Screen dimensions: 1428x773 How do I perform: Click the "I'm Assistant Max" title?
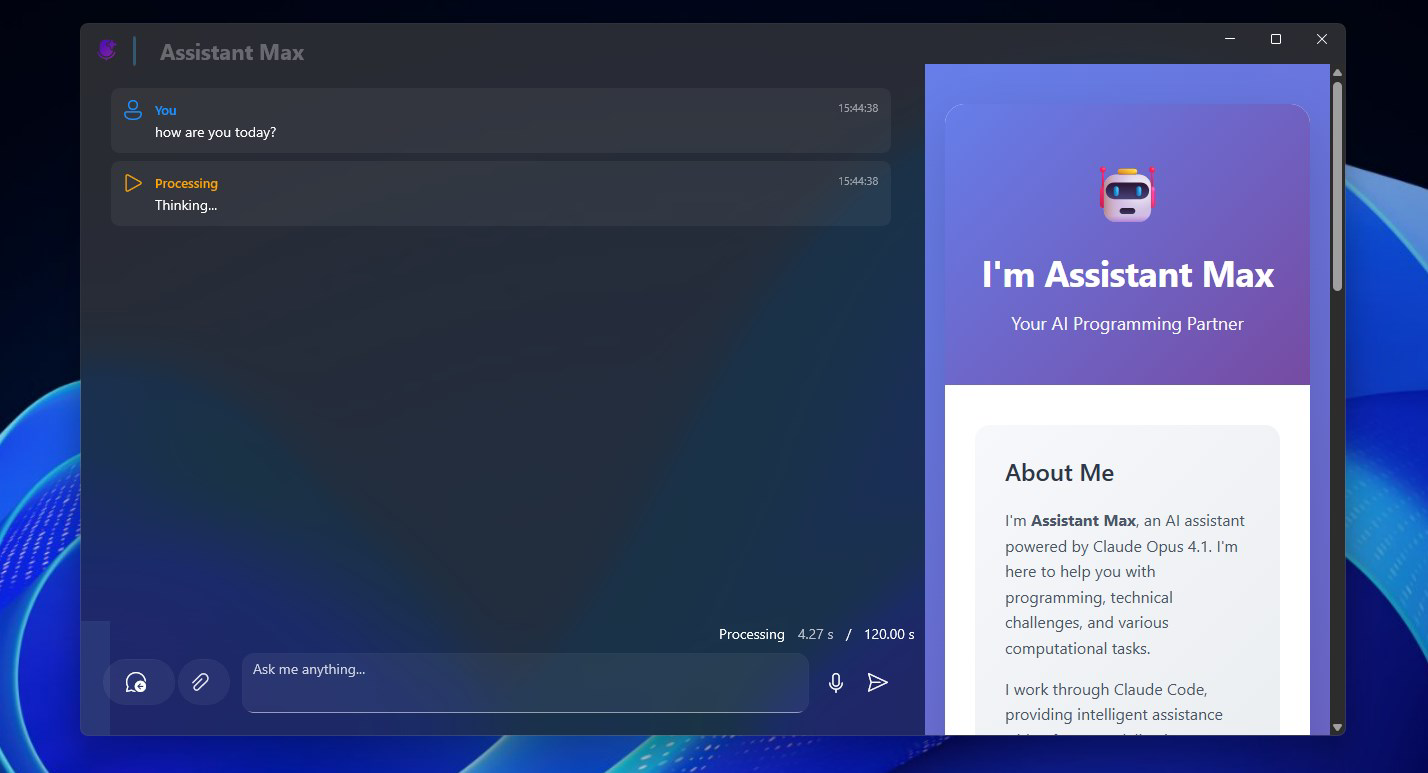(1127, 275)
